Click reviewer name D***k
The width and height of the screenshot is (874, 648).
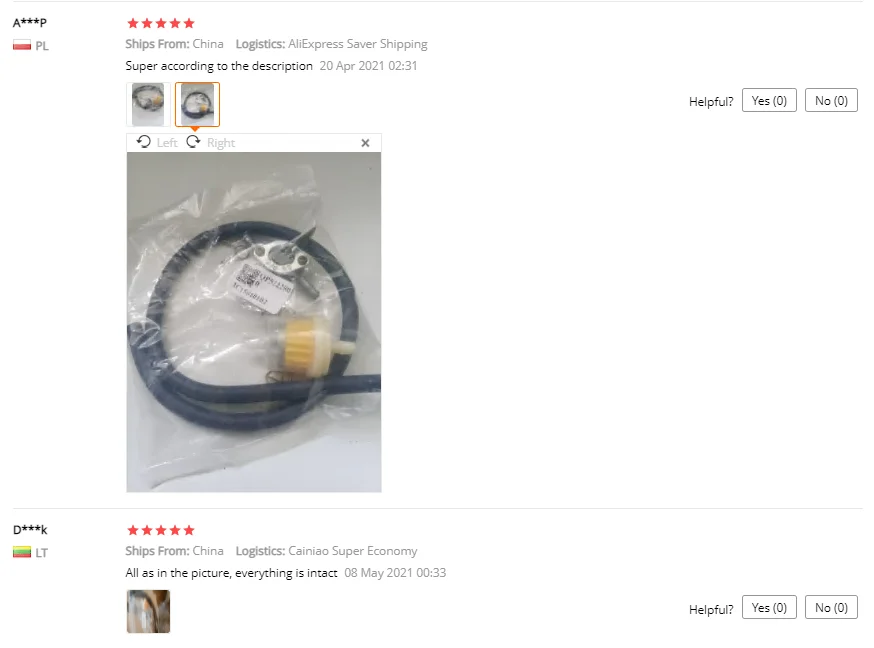pos(30,529)
